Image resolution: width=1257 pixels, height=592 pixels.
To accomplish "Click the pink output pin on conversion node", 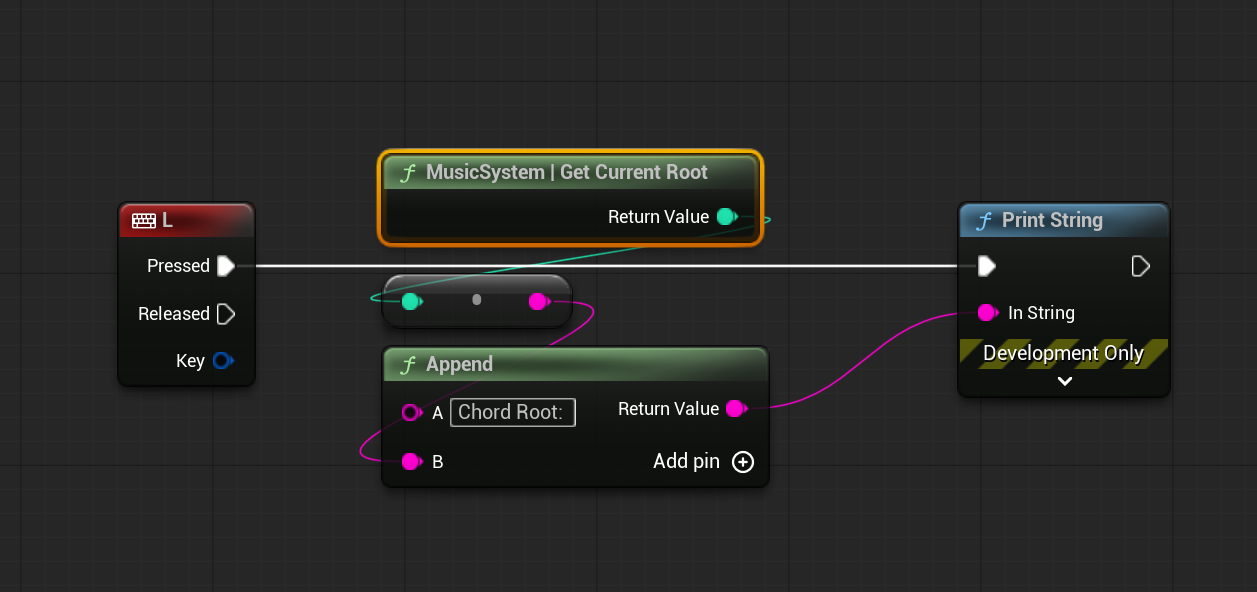I will [538, 301].
